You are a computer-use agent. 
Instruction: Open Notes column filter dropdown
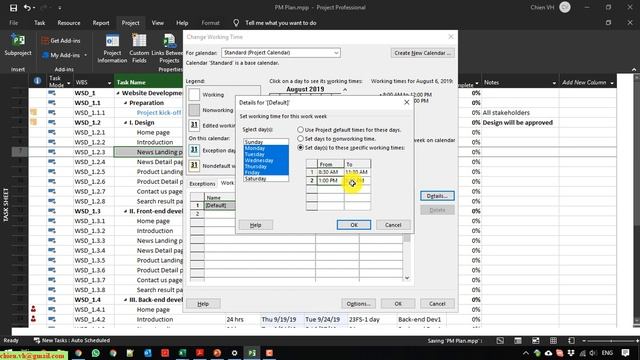(554, 83)
